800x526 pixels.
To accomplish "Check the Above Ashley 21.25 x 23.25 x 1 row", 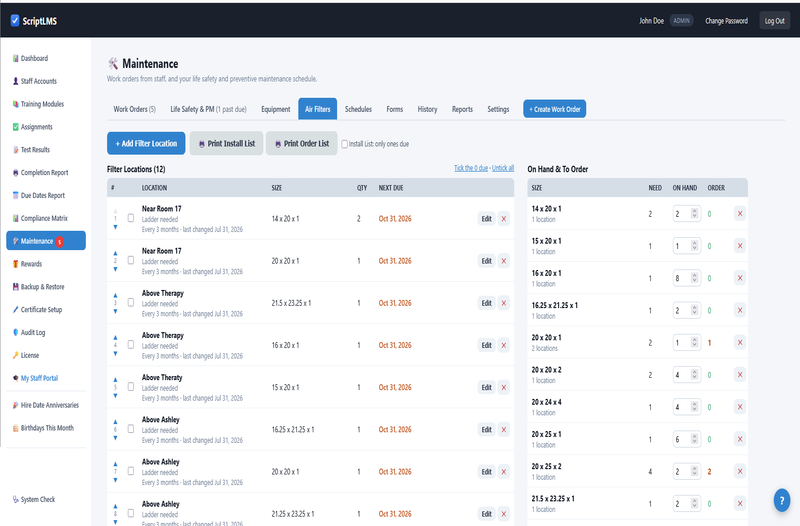I will [131, 513].
